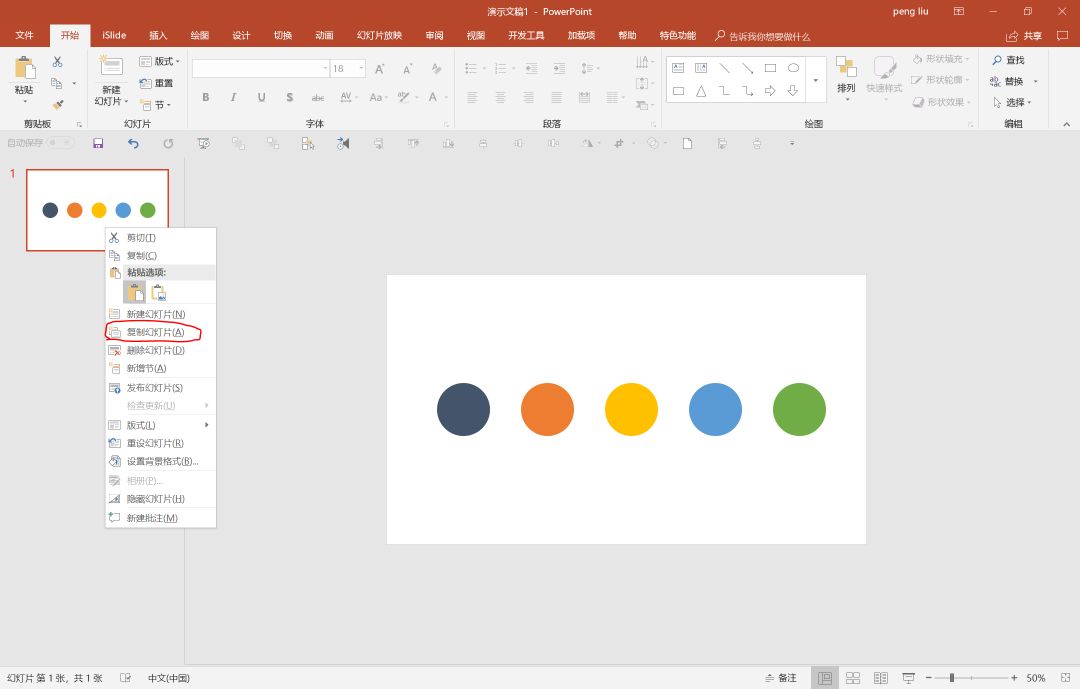Toggle the AutoSave (自动保存) switch

click(60, 143)
